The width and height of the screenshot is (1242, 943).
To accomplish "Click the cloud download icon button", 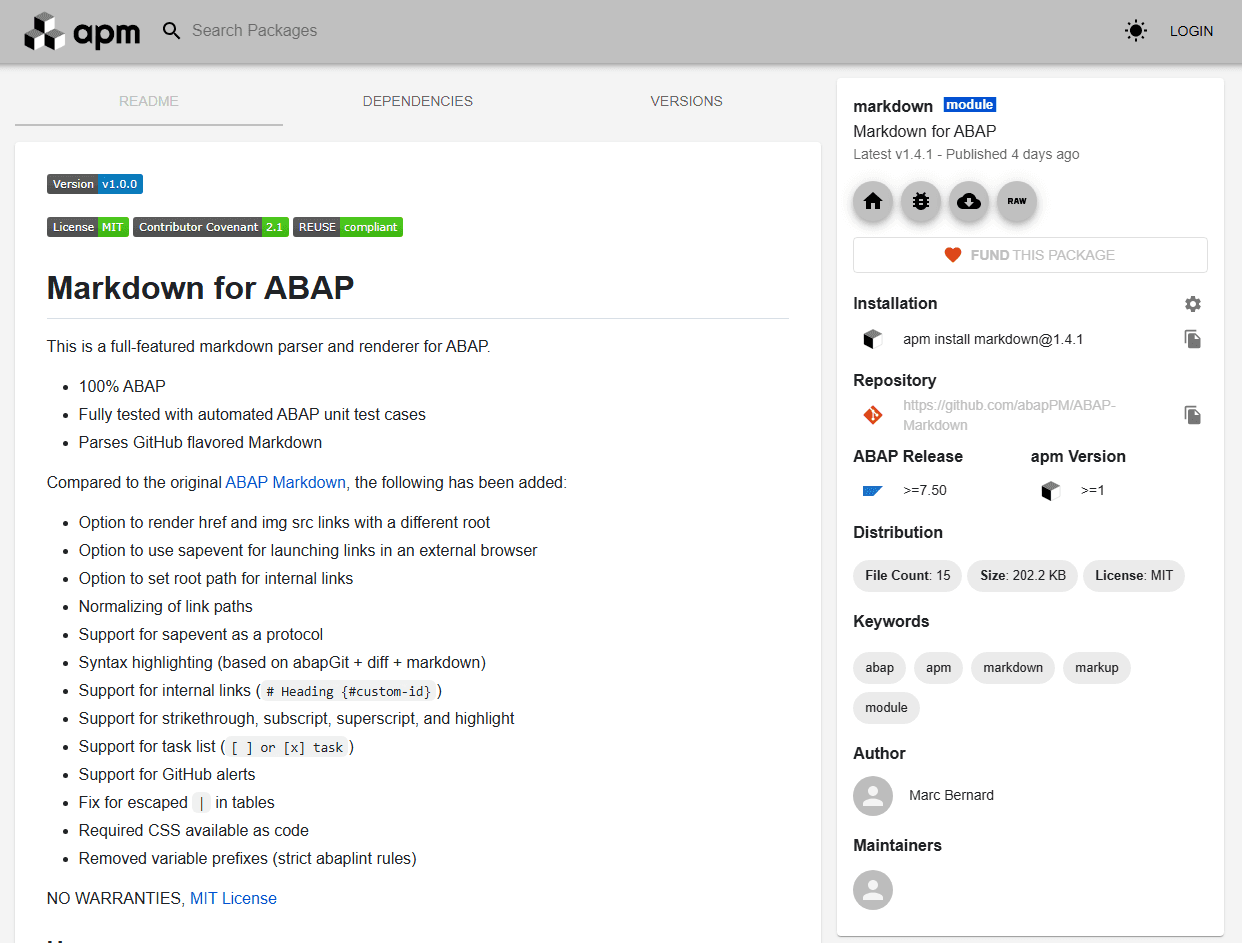I will 969,201.
